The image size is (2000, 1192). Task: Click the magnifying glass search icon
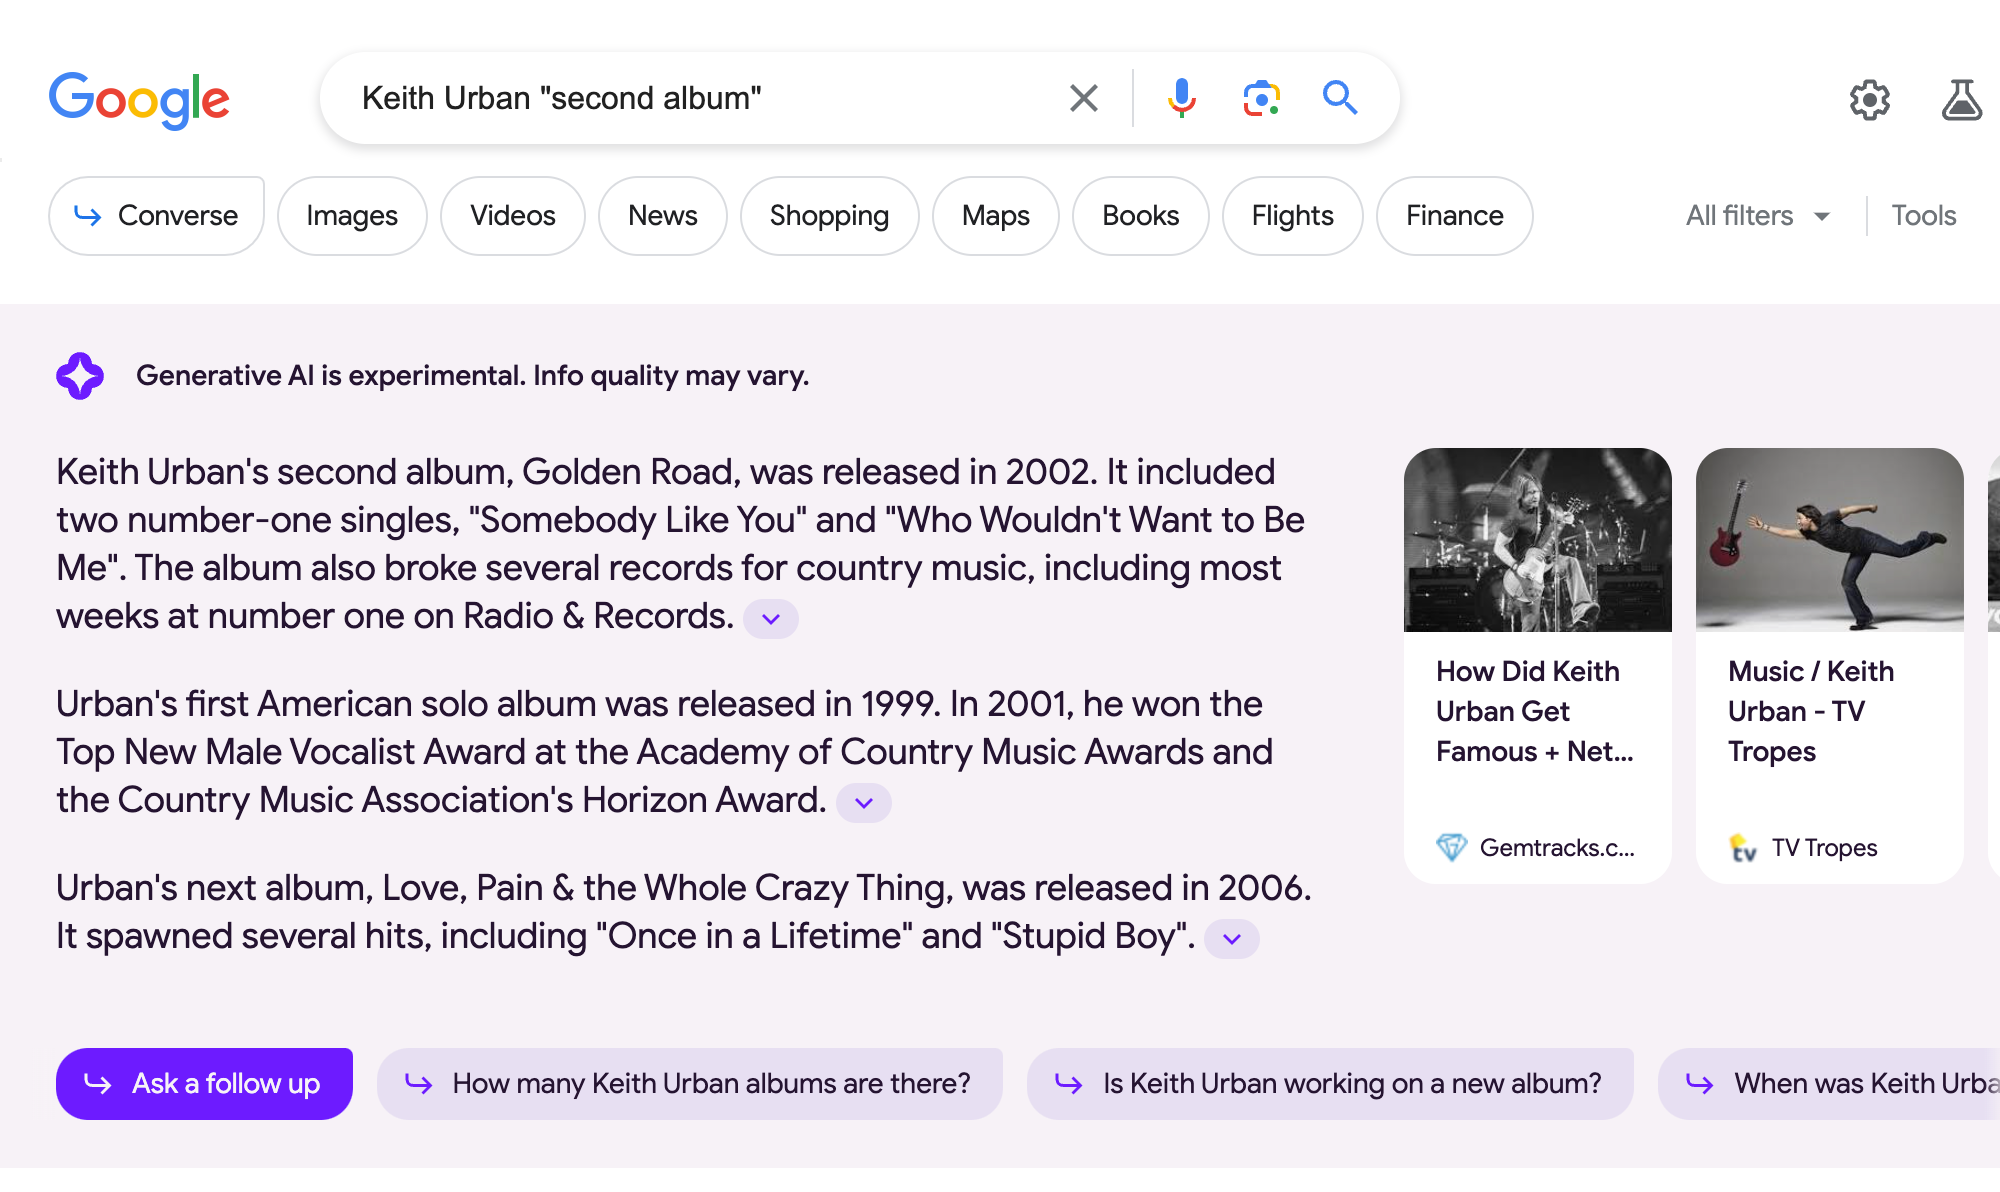click(x=1340, y=98)
